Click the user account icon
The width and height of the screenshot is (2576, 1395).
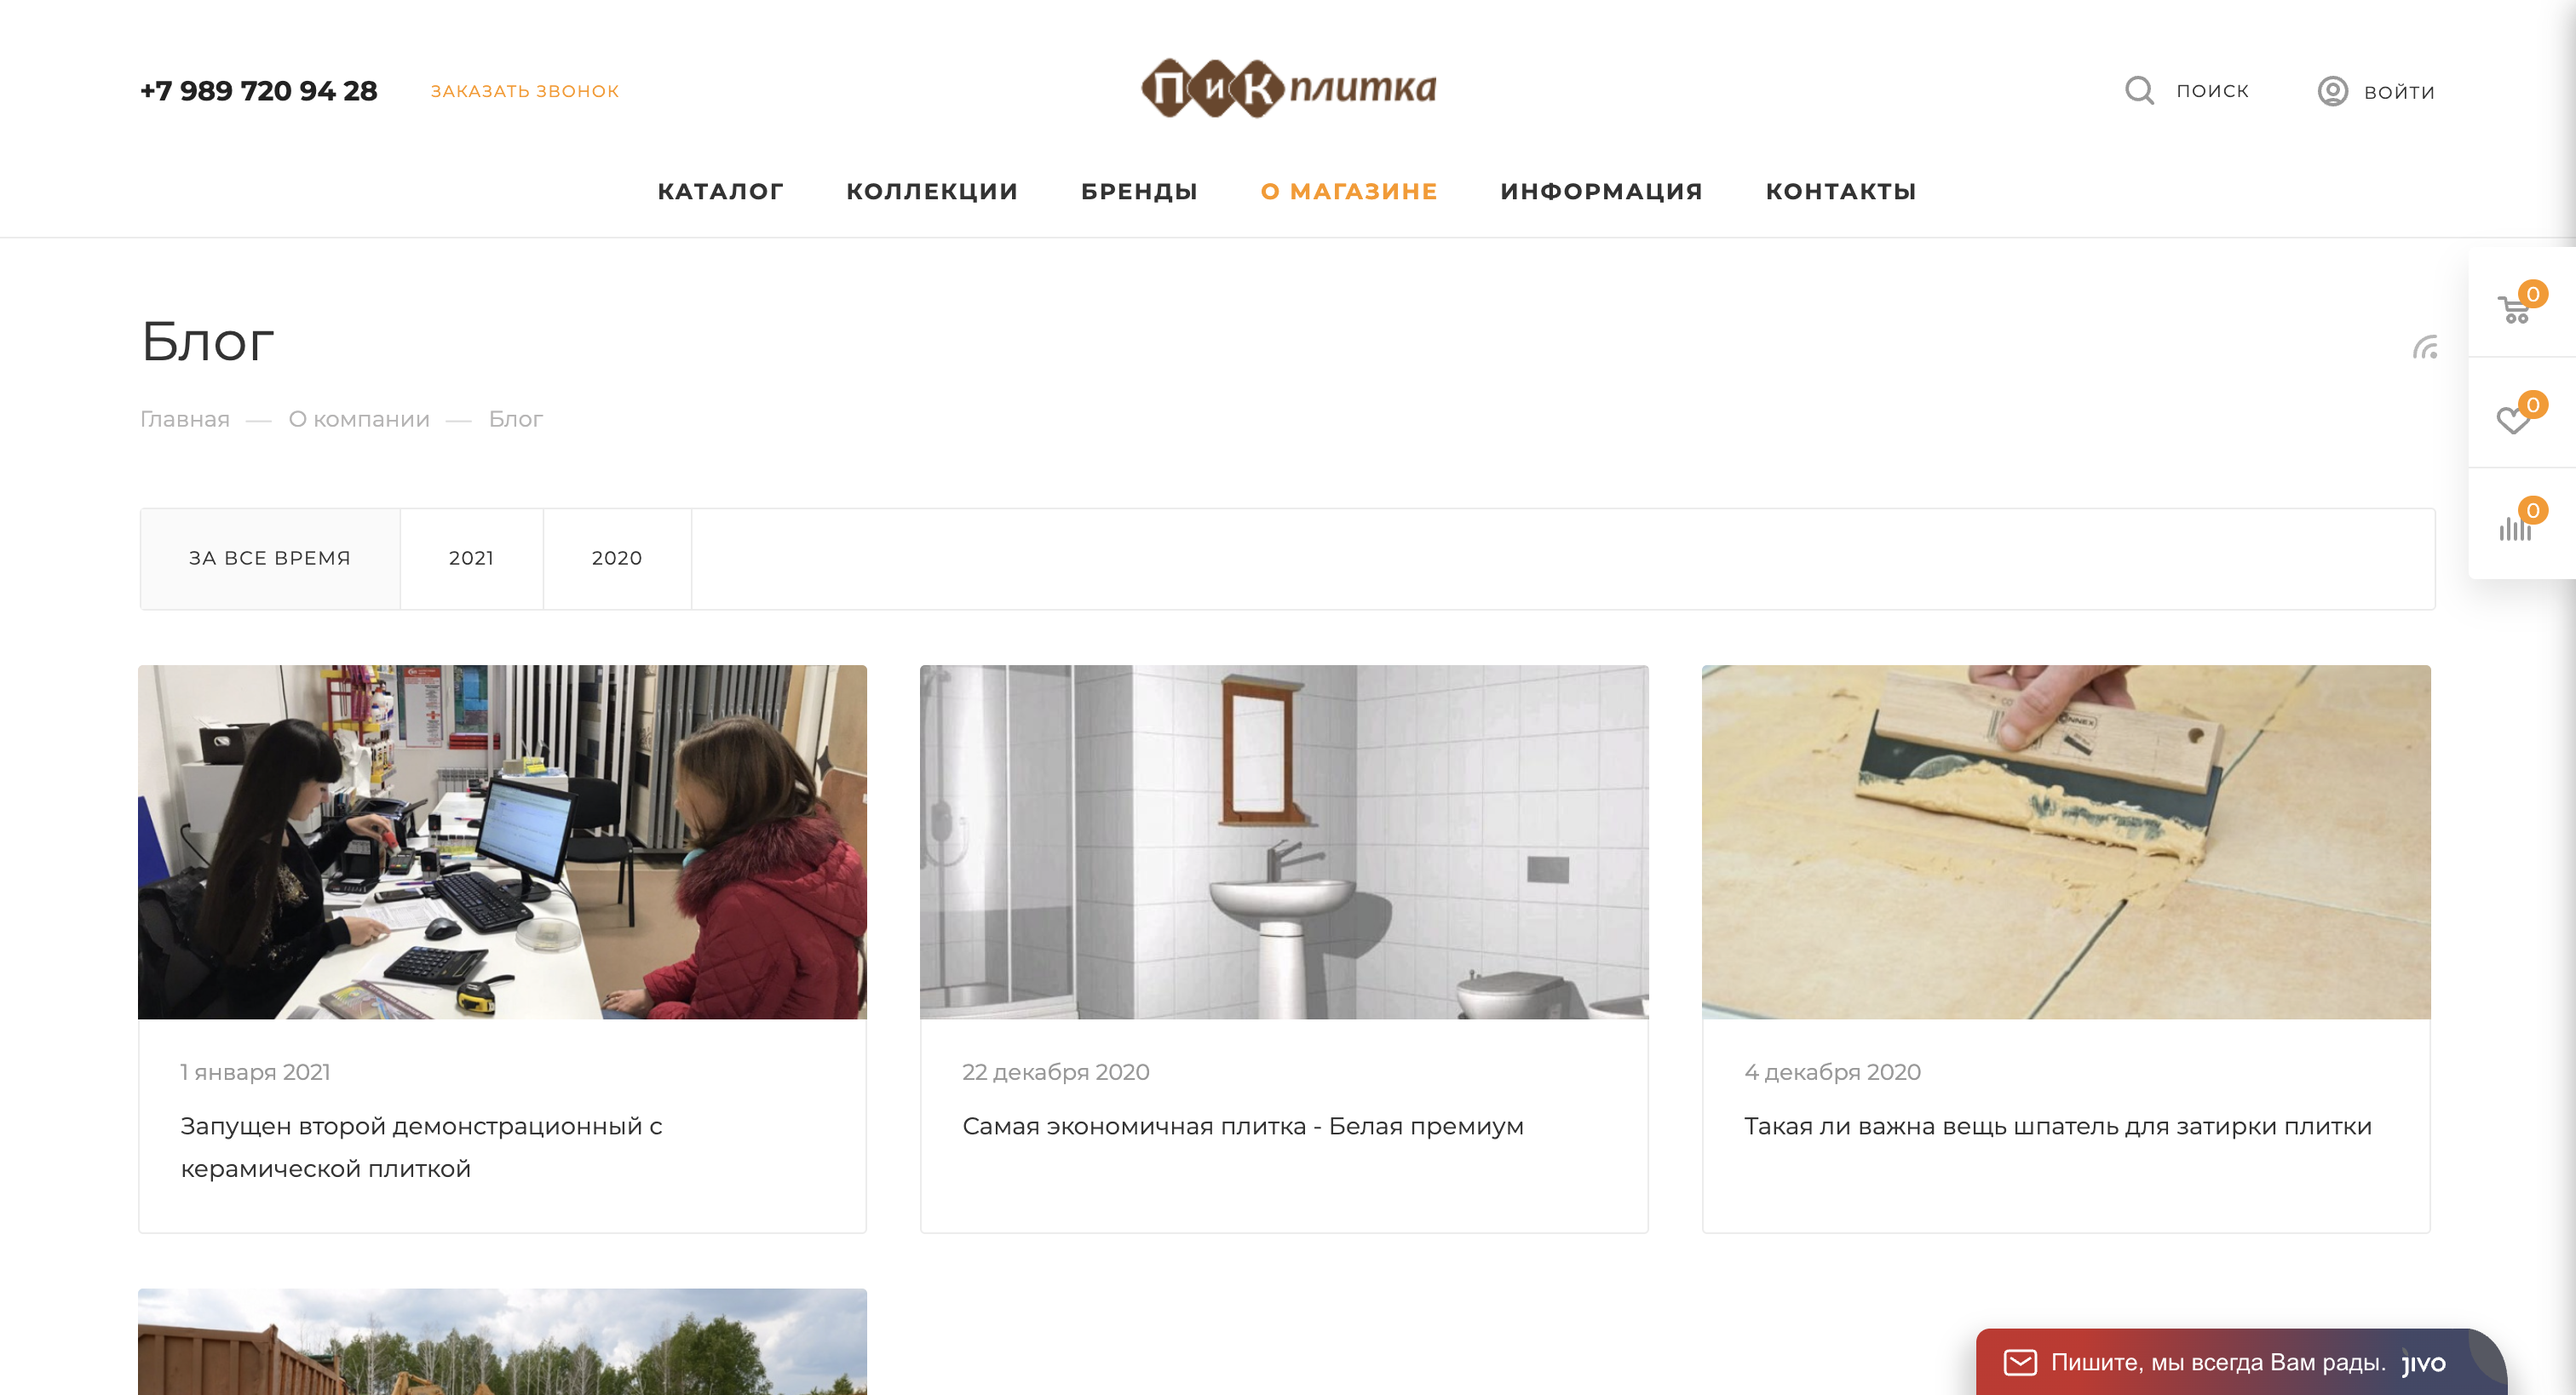pos(2332,92)
